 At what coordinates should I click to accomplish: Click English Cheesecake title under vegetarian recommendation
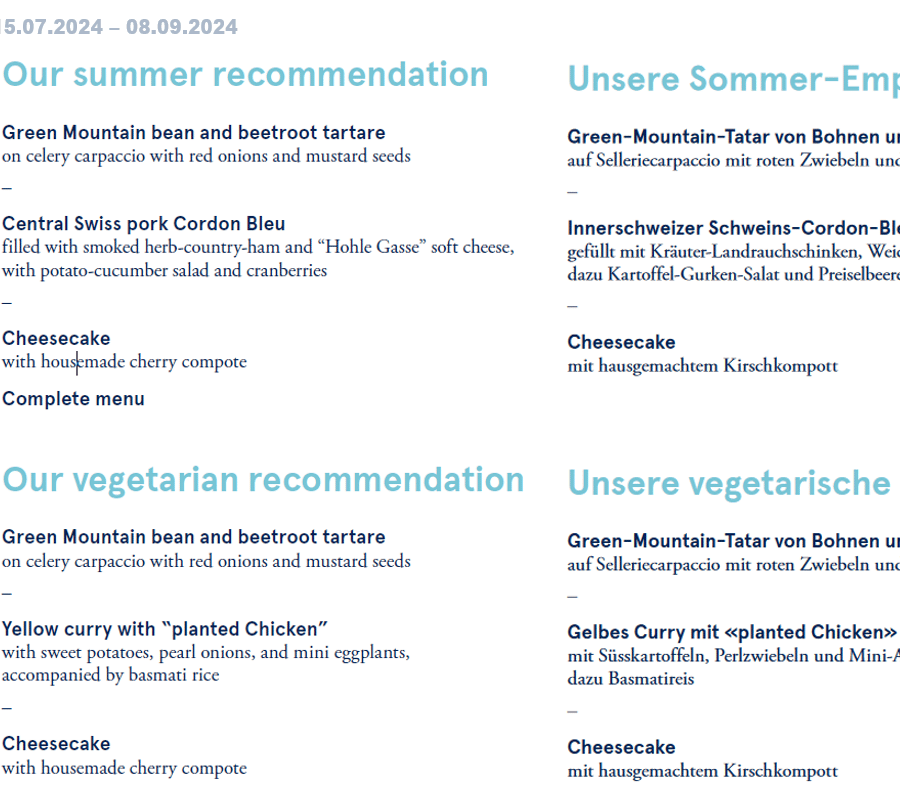(x=56, y=744)
